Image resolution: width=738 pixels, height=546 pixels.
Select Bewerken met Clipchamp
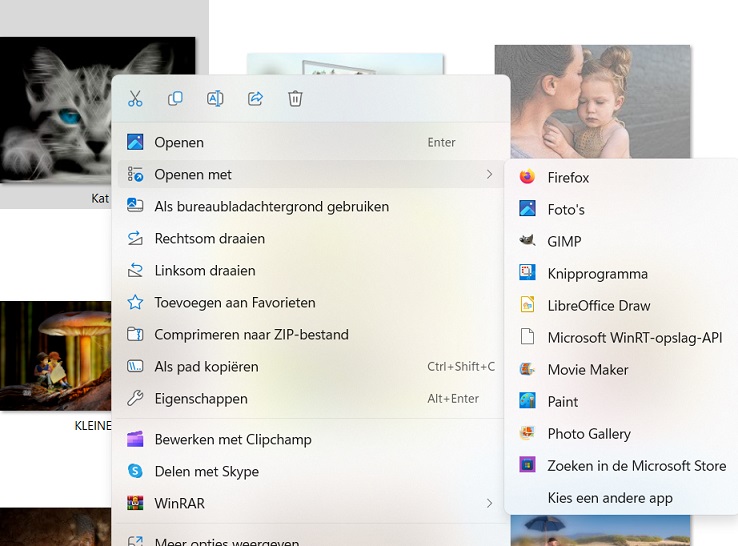pos(232,440)
